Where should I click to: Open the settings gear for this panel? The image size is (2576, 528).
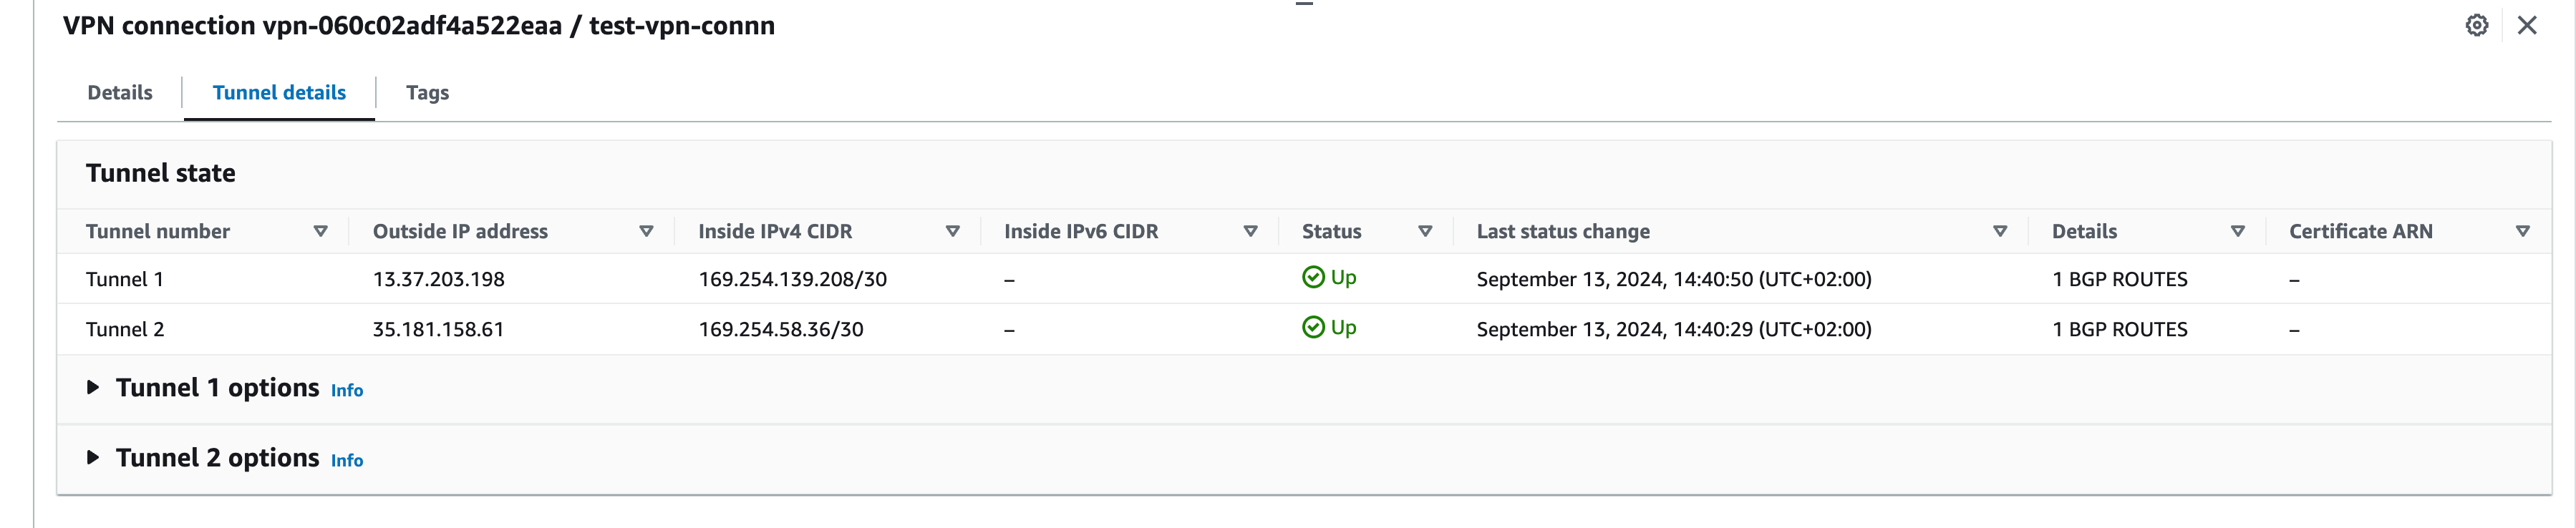click(2477, 26)
